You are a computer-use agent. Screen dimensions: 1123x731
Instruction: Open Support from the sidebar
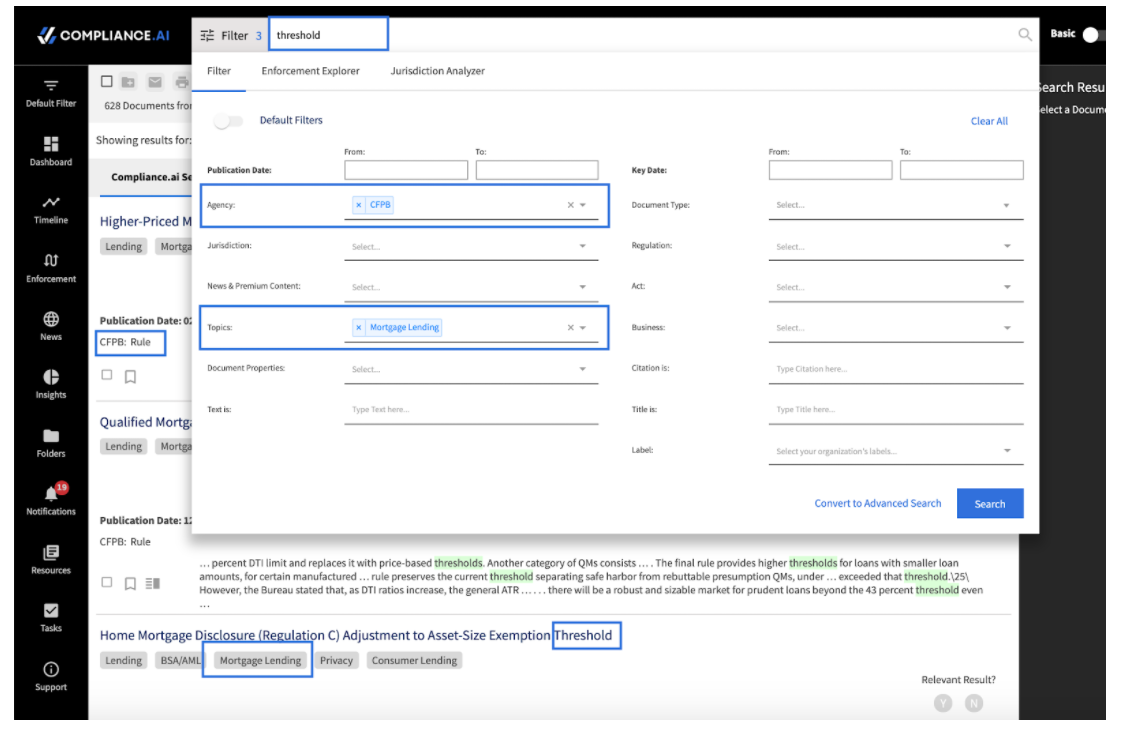[x=51, y=677]
